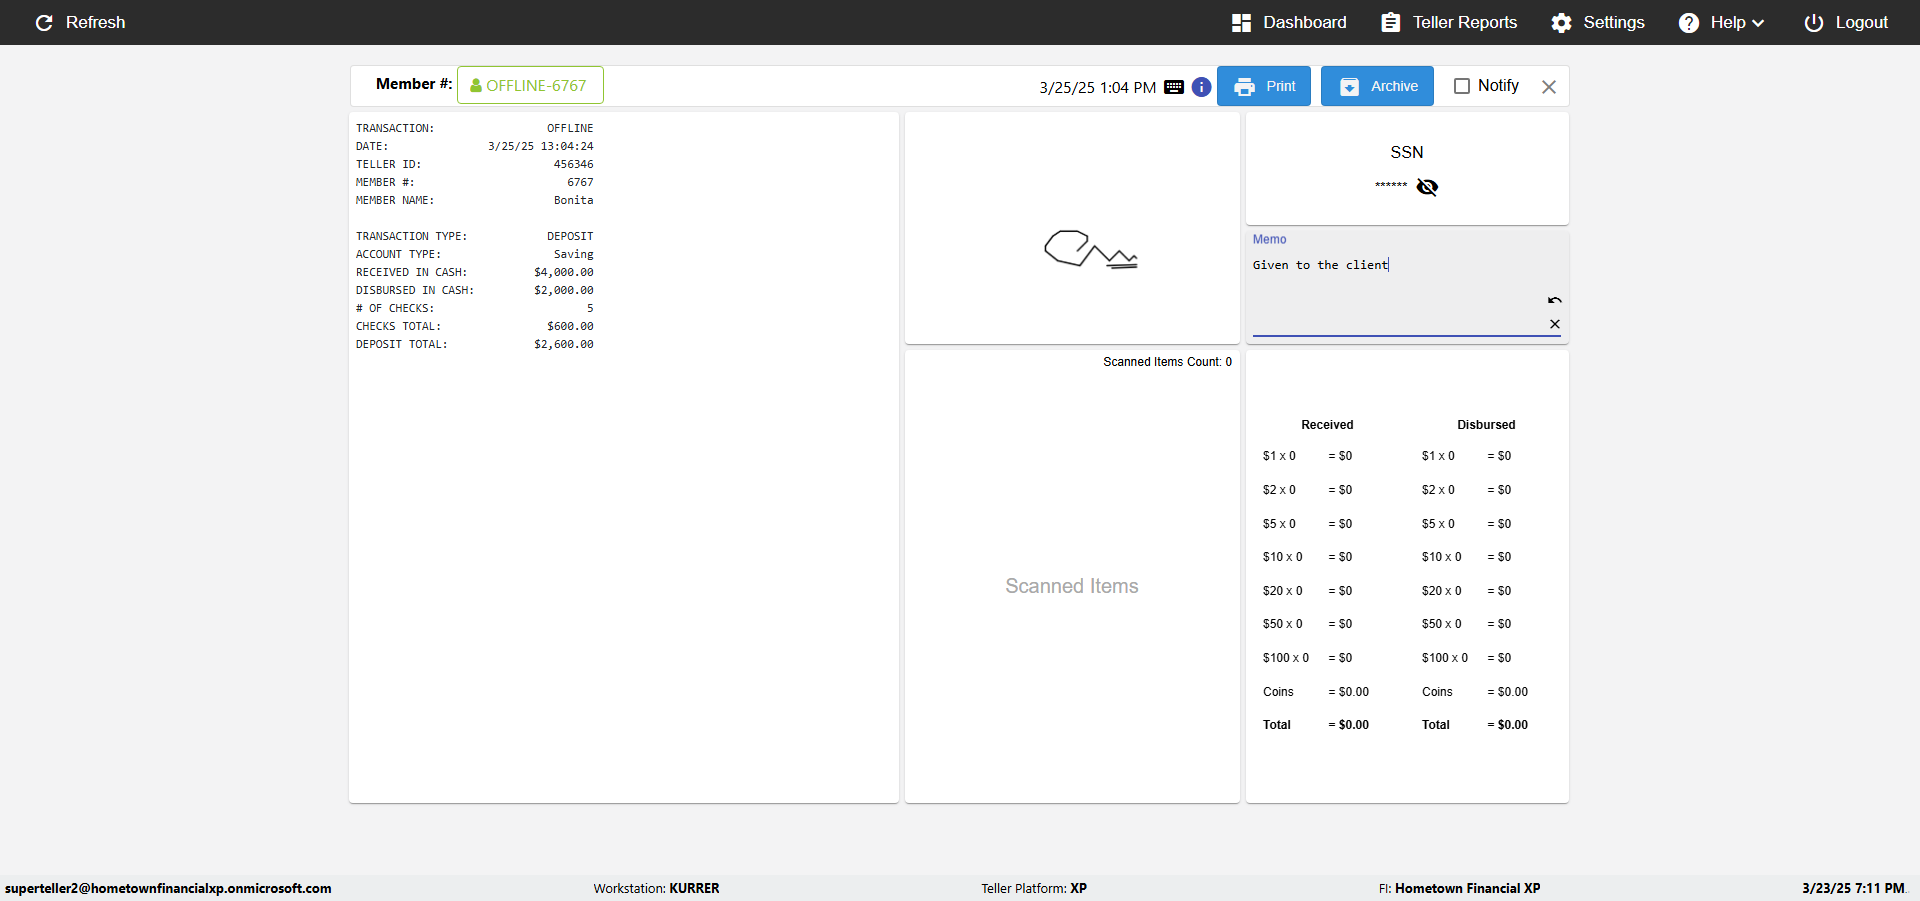Click the 'Teller Platform: XP' status entry
Viewport: 1920px width, 901px height.
tap(1034, 888)
